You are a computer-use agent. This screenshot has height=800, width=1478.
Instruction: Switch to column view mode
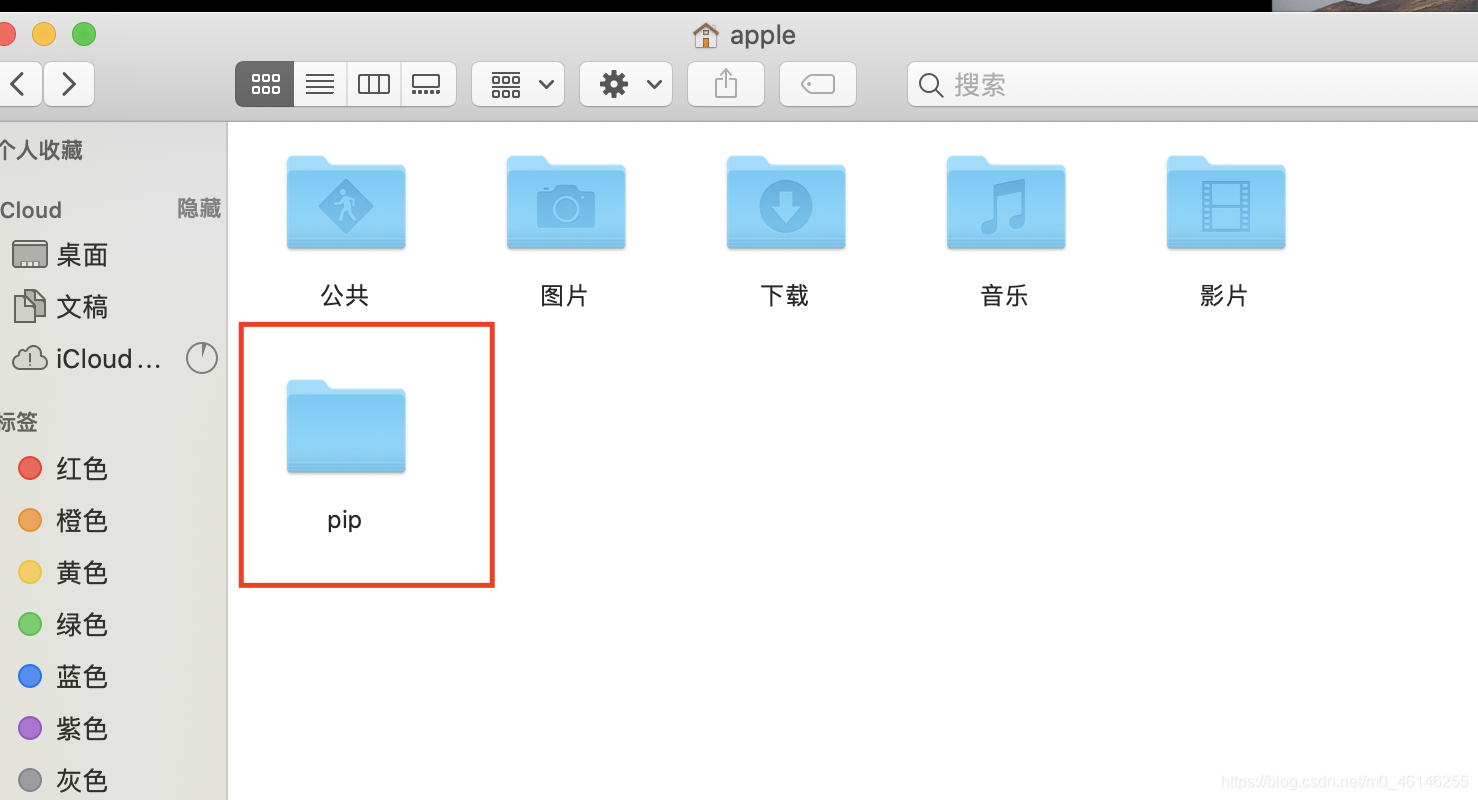(x=373, y=84)
